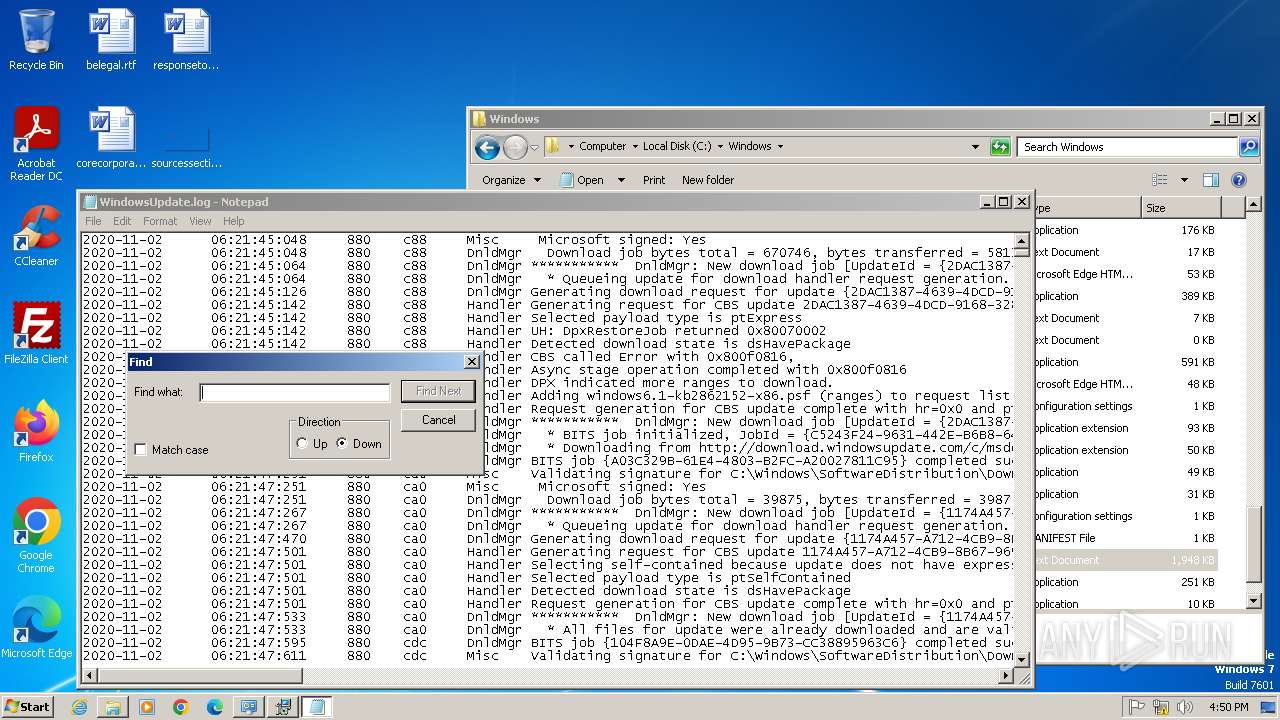
Task: Click the search magnifier icon in Explorer
Action: (x=1249, y=147)
